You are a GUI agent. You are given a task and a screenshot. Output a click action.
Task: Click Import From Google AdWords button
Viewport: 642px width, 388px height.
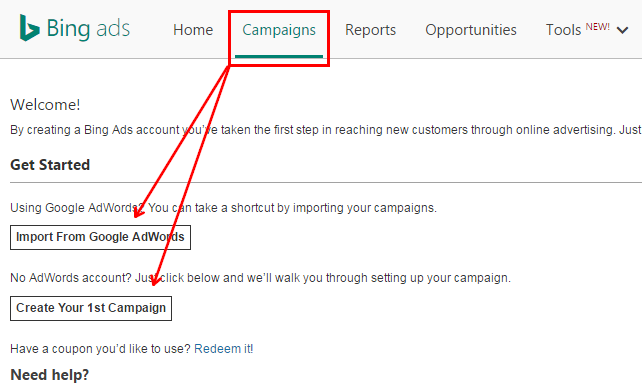(100, 237)
